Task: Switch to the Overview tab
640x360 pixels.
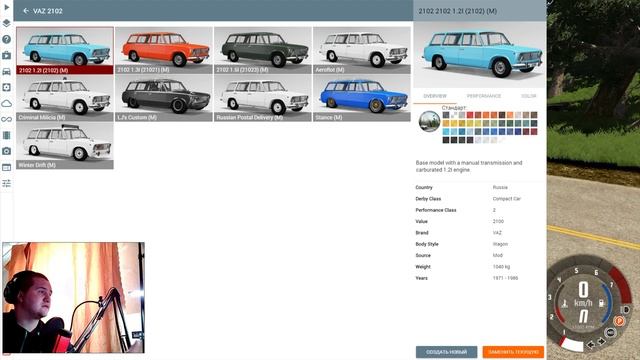Action: click(x=435, y=96)
